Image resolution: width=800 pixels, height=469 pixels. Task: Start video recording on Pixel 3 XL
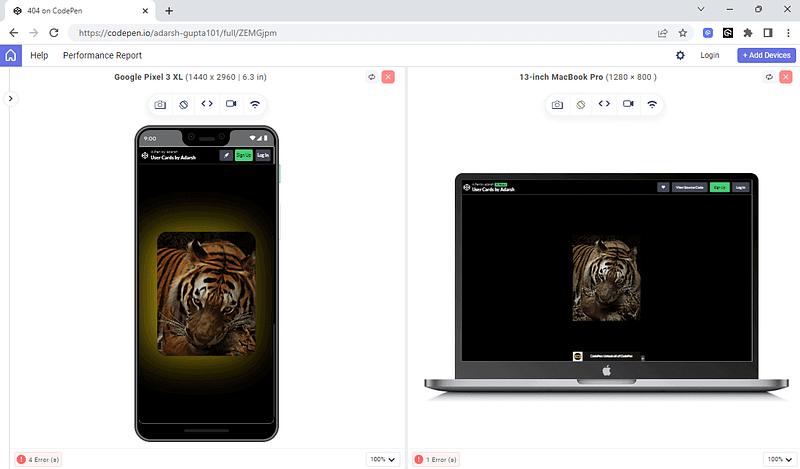coord(231,104)
